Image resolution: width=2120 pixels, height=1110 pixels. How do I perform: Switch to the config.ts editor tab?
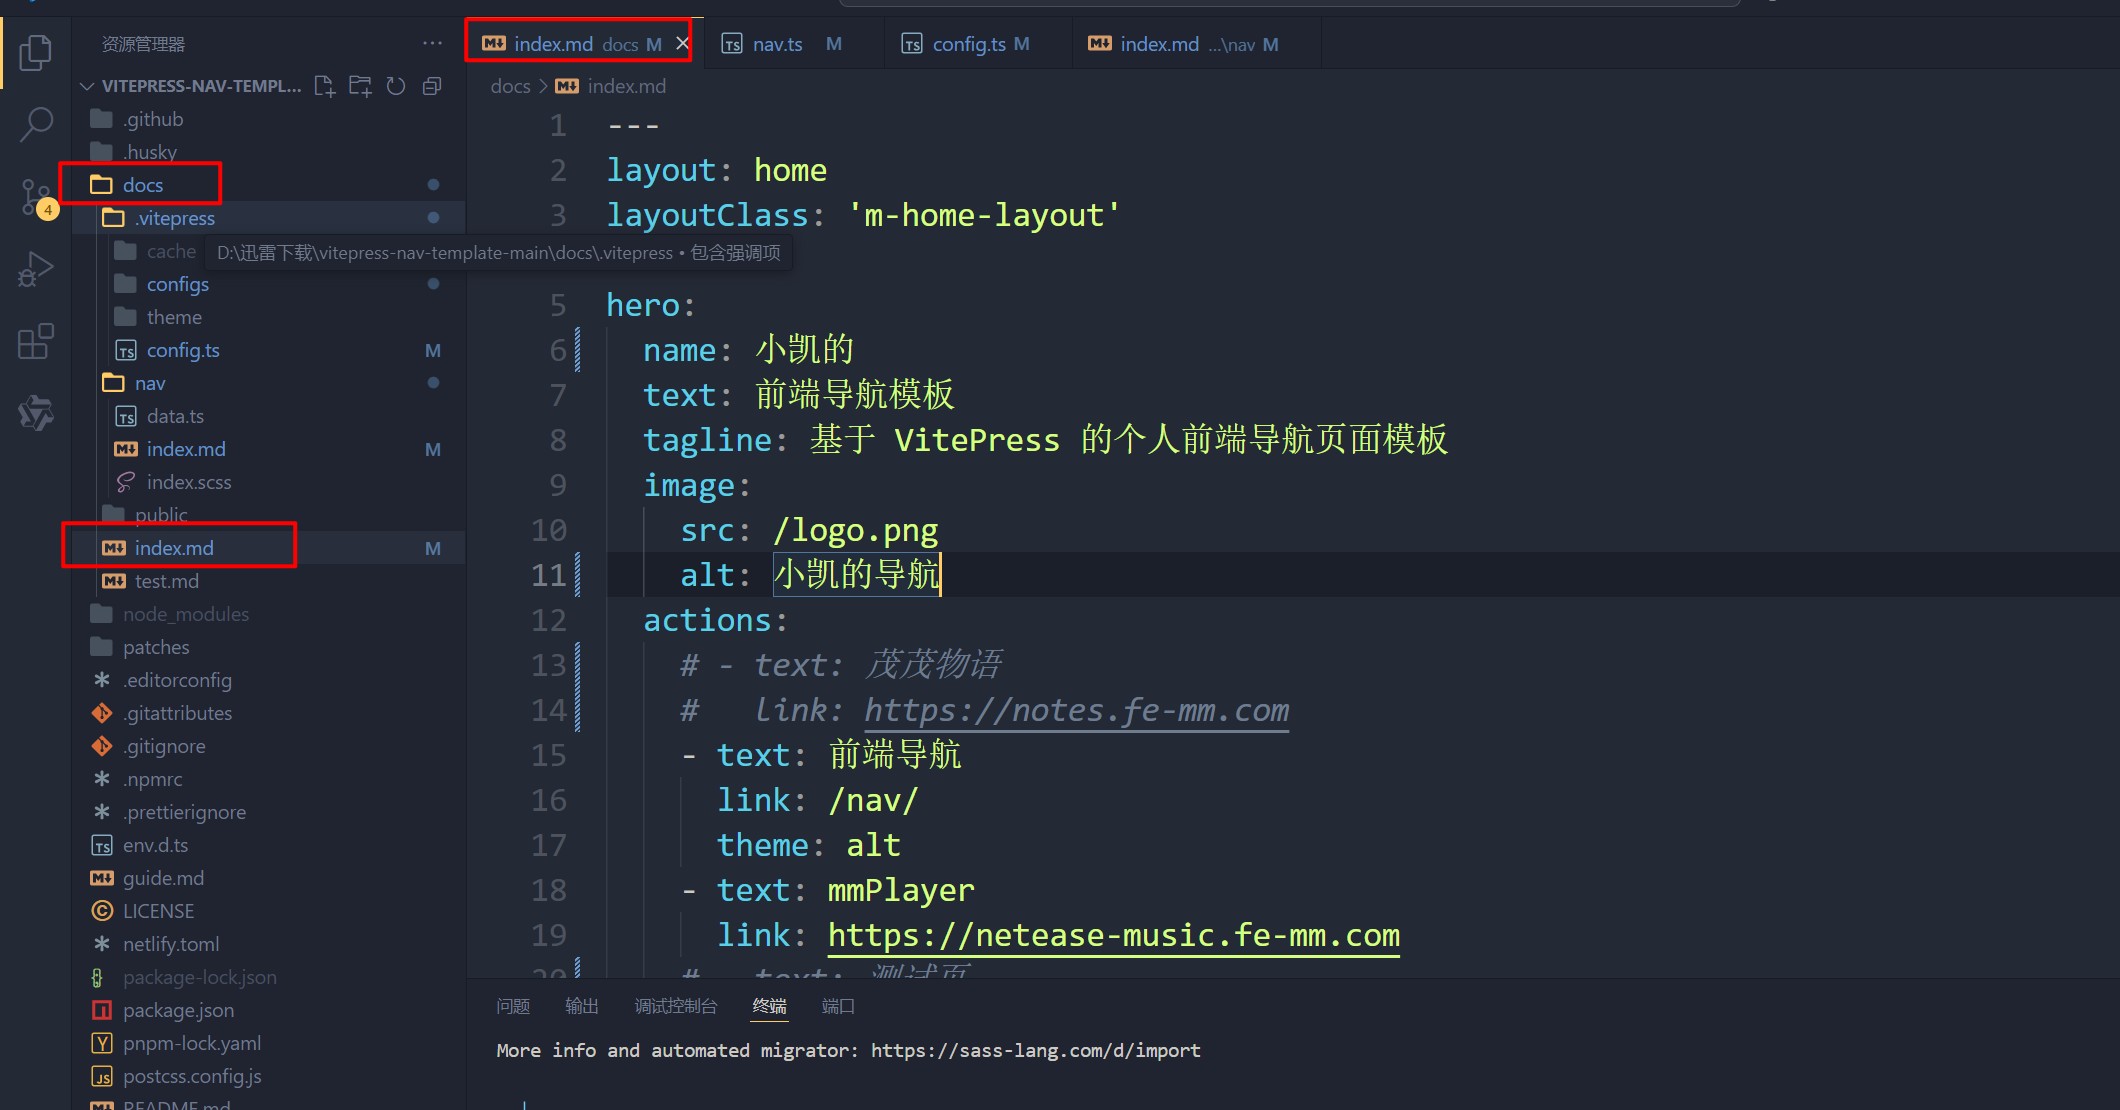[968, 44]
